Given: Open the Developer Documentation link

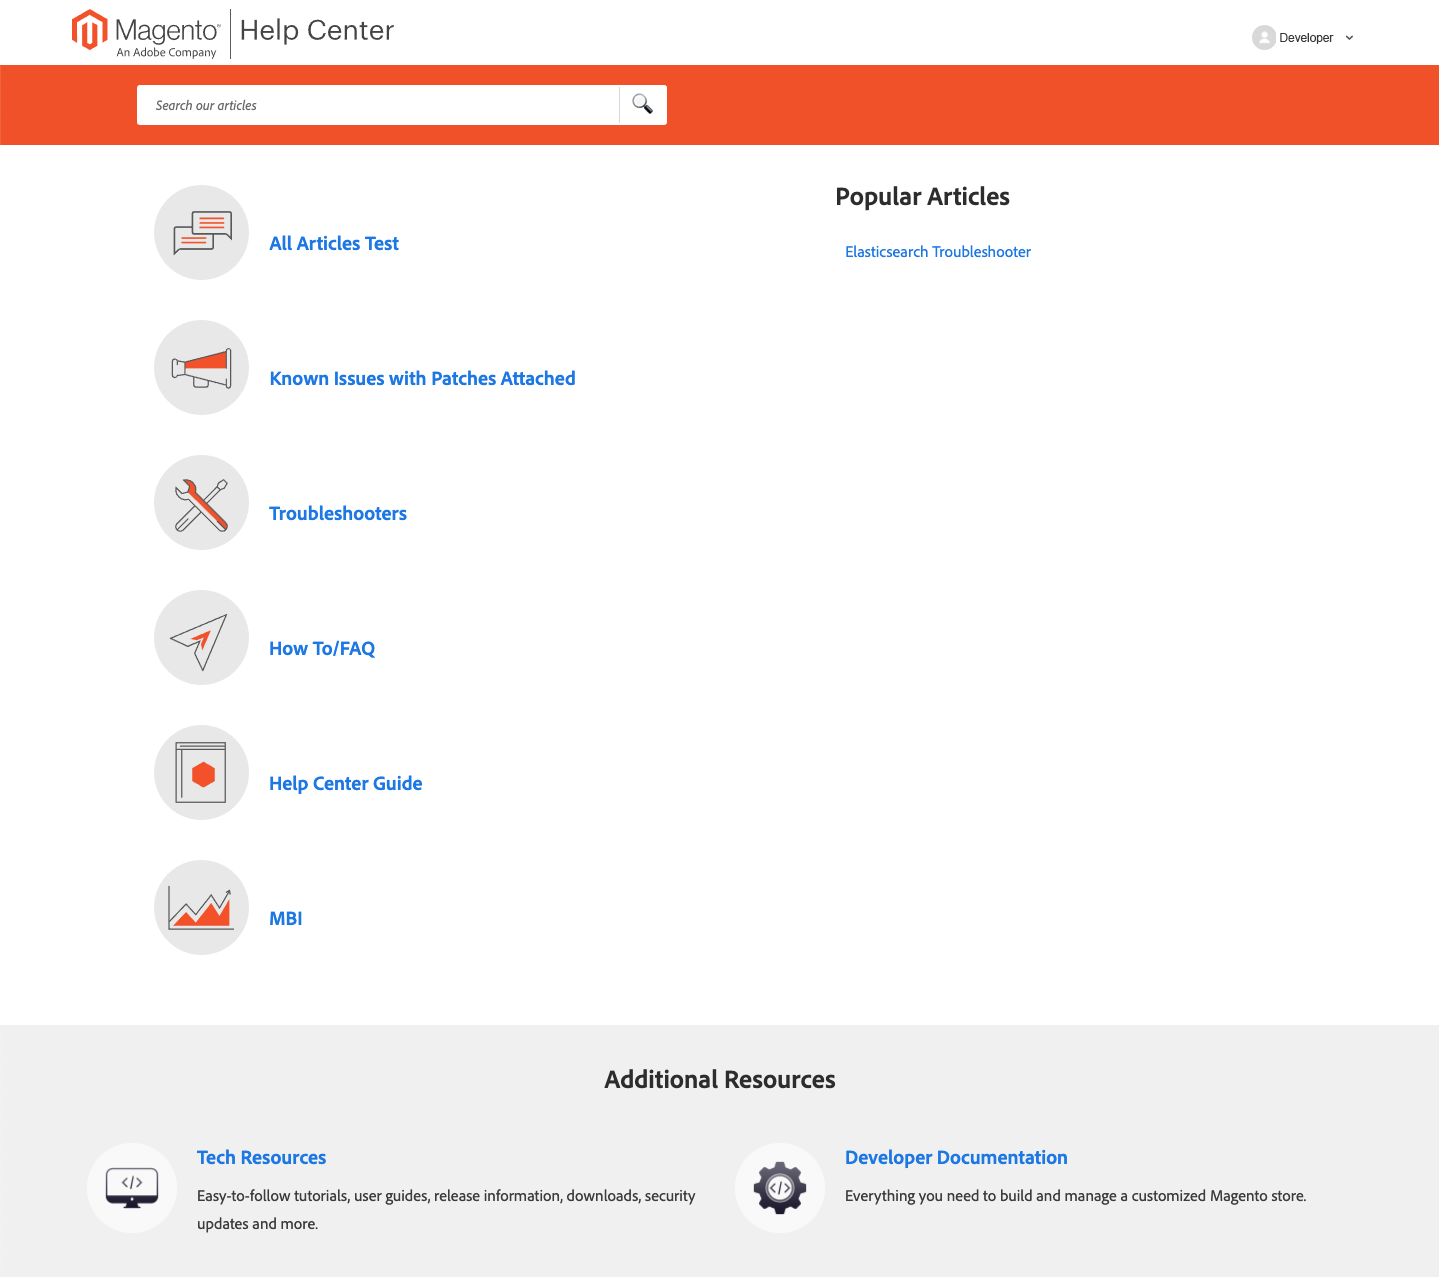Looking at the screenshot, I should (x=956, y=1157).
